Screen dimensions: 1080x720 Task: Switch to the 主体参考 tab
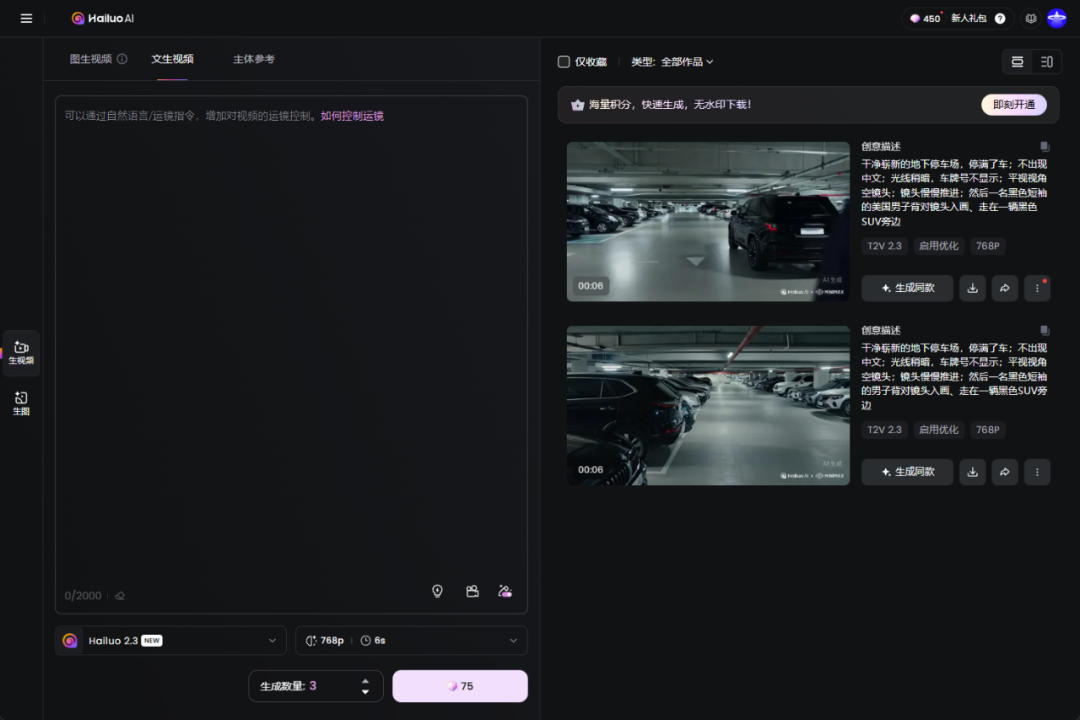click(x=254, y=59)
